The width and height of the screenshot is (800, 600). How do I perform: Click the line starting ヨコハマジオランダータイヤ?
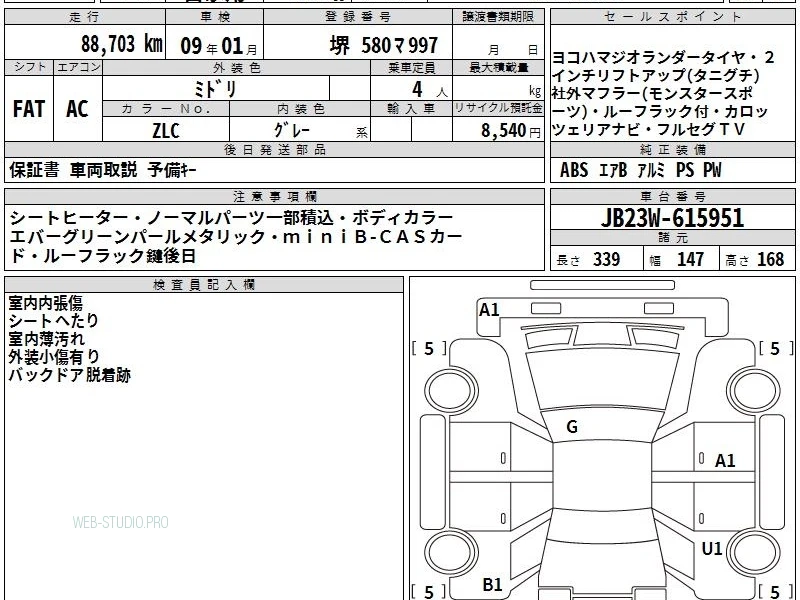click(663, 57)
